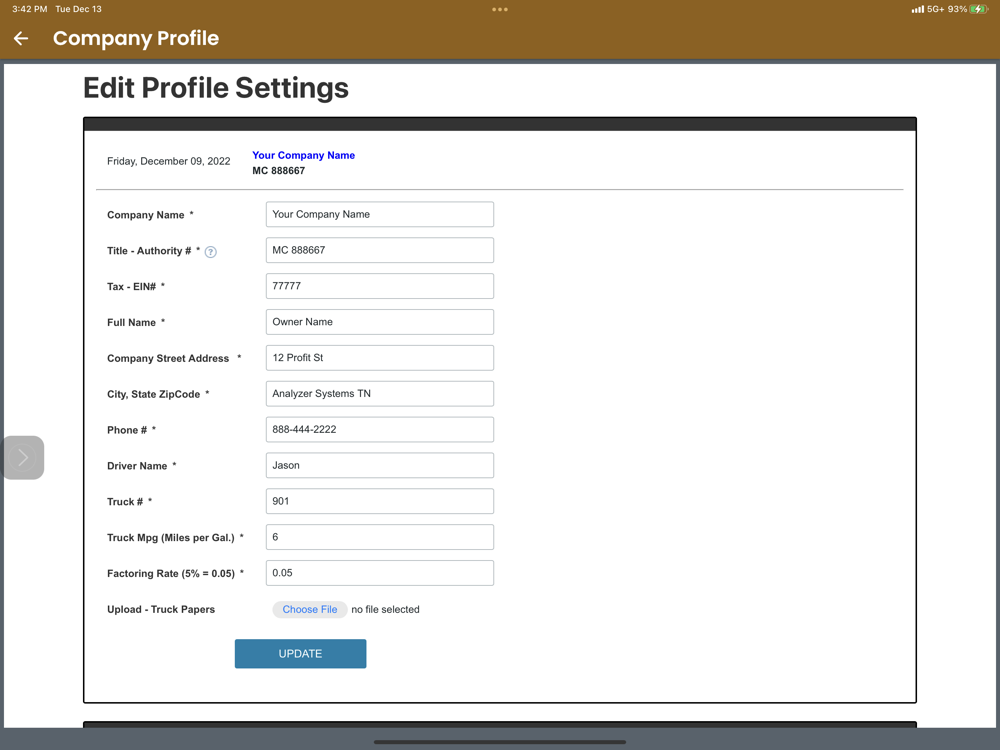Click the 'no file selected' text
Image resolution: width=1000 pixels, height=750 pixels.
(385, 610)
